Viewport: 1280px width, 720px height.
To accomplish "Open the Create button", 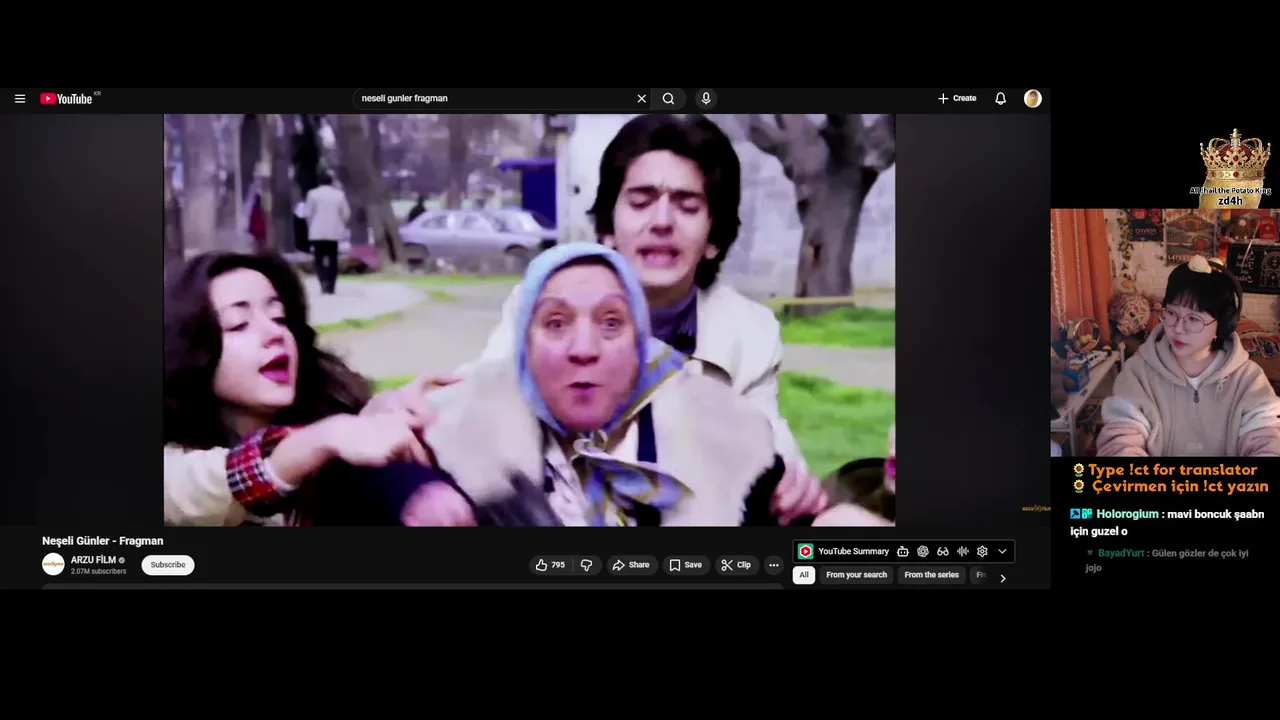I will click(x=957, y=99).
